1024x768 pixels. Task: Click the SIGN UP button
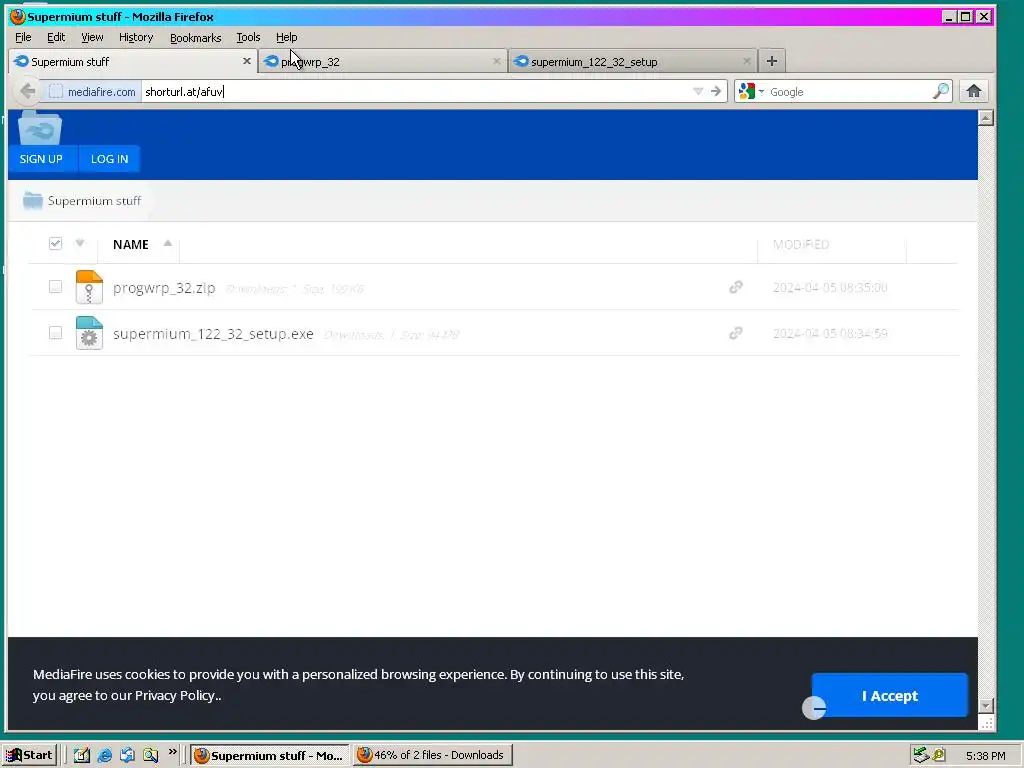[x=41, y=159]
